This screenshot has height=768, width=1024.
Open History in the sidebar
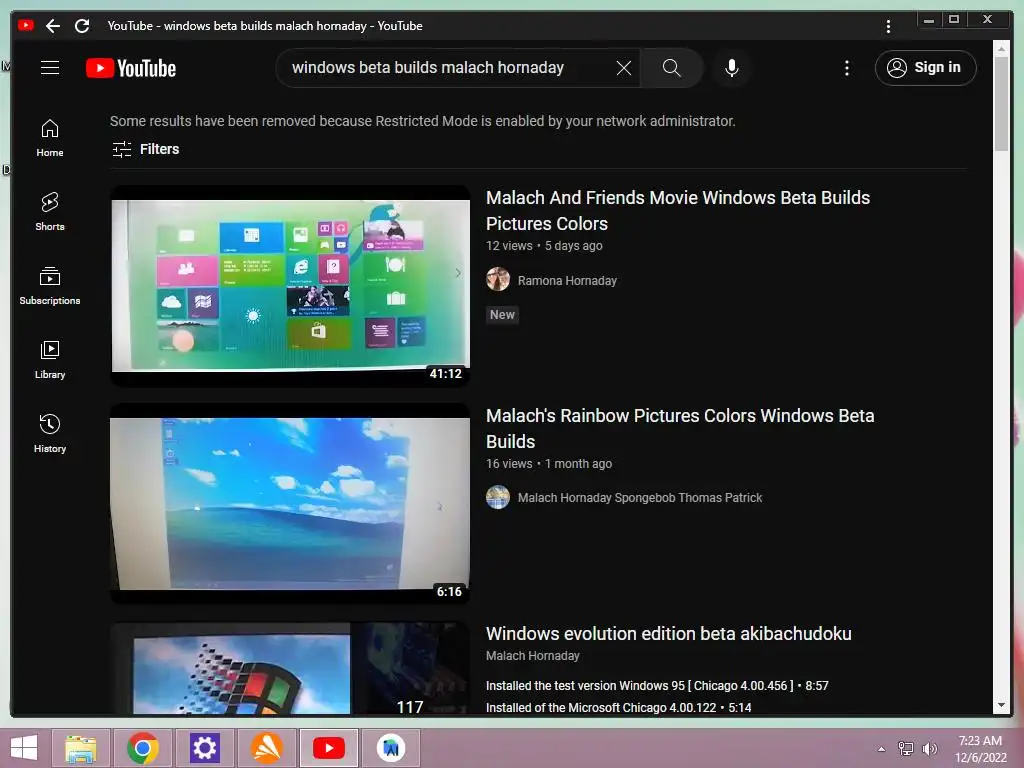pos(50,434)
